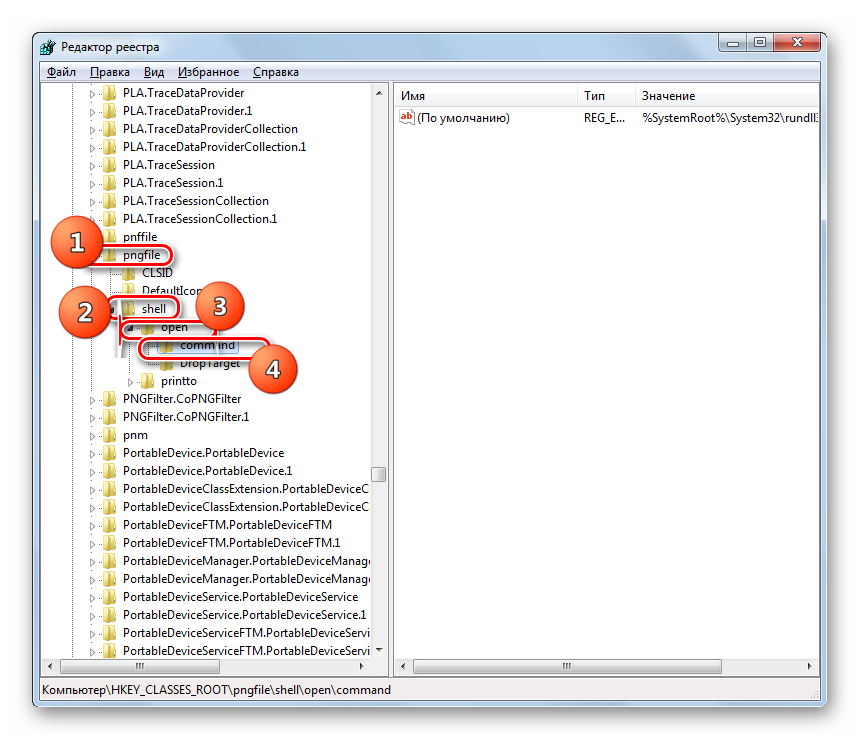
Task: Click the pnm folder icon
Action: pos(109,435)
